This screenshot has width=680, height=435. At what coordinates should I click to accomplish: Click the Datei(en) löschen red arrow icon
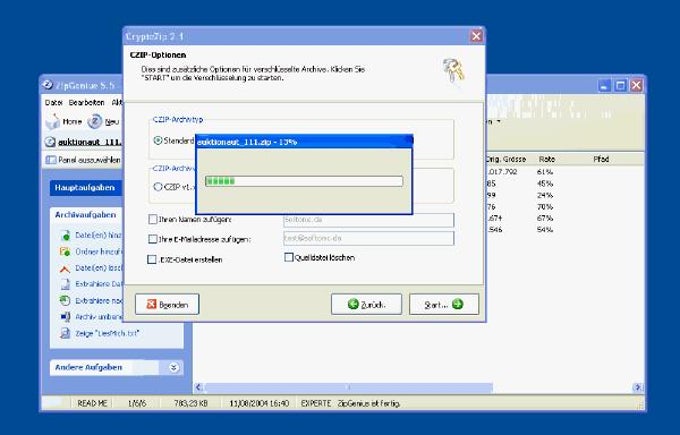click(65, 269)
